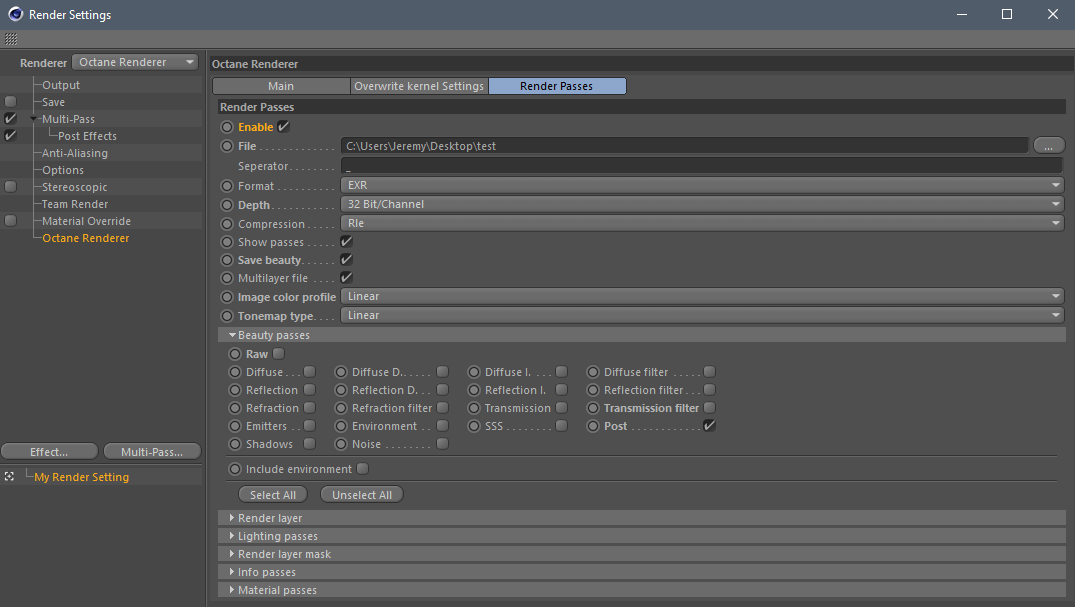The image size is (1075, 607).
Task: Open the Format EXR dropdown
Action: [x=702, y=185]
